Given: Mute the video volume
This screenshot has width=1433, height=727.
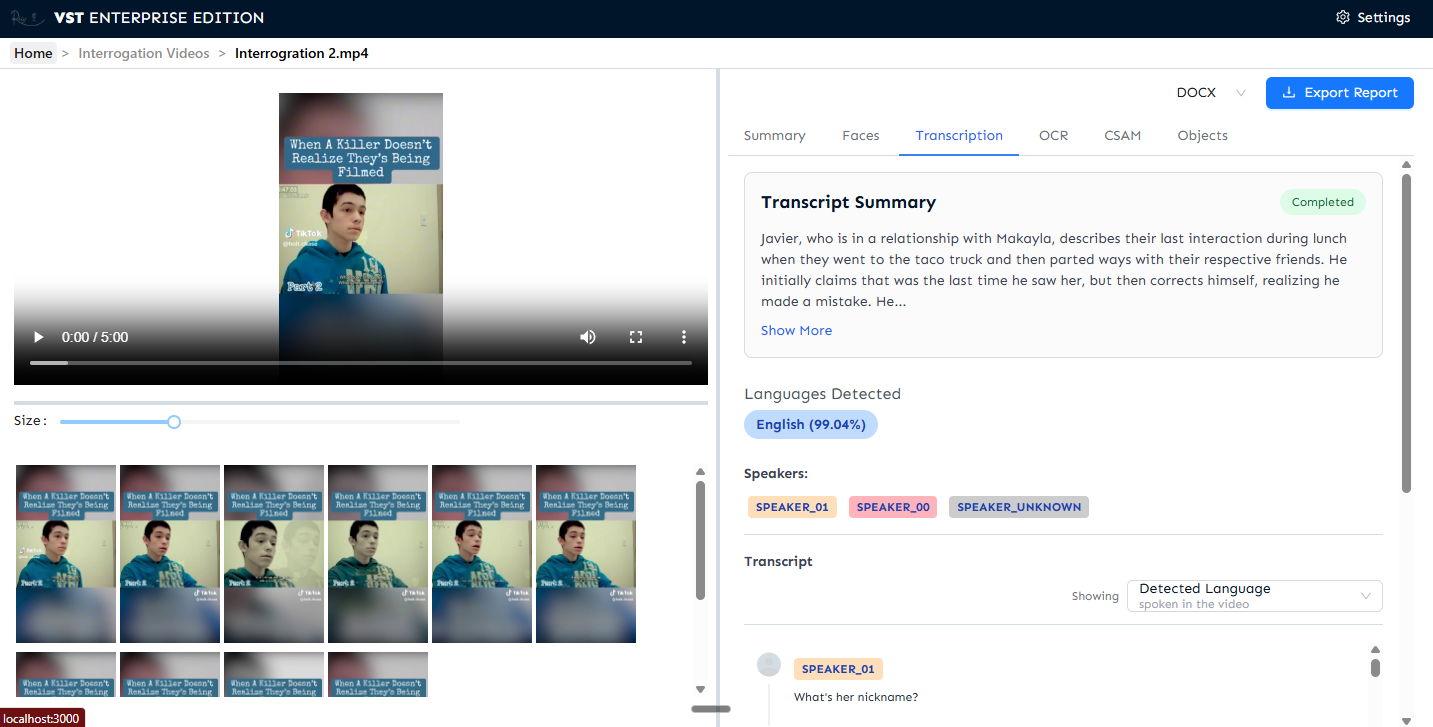Looking at the screenshot, I should tap(588, 337).
